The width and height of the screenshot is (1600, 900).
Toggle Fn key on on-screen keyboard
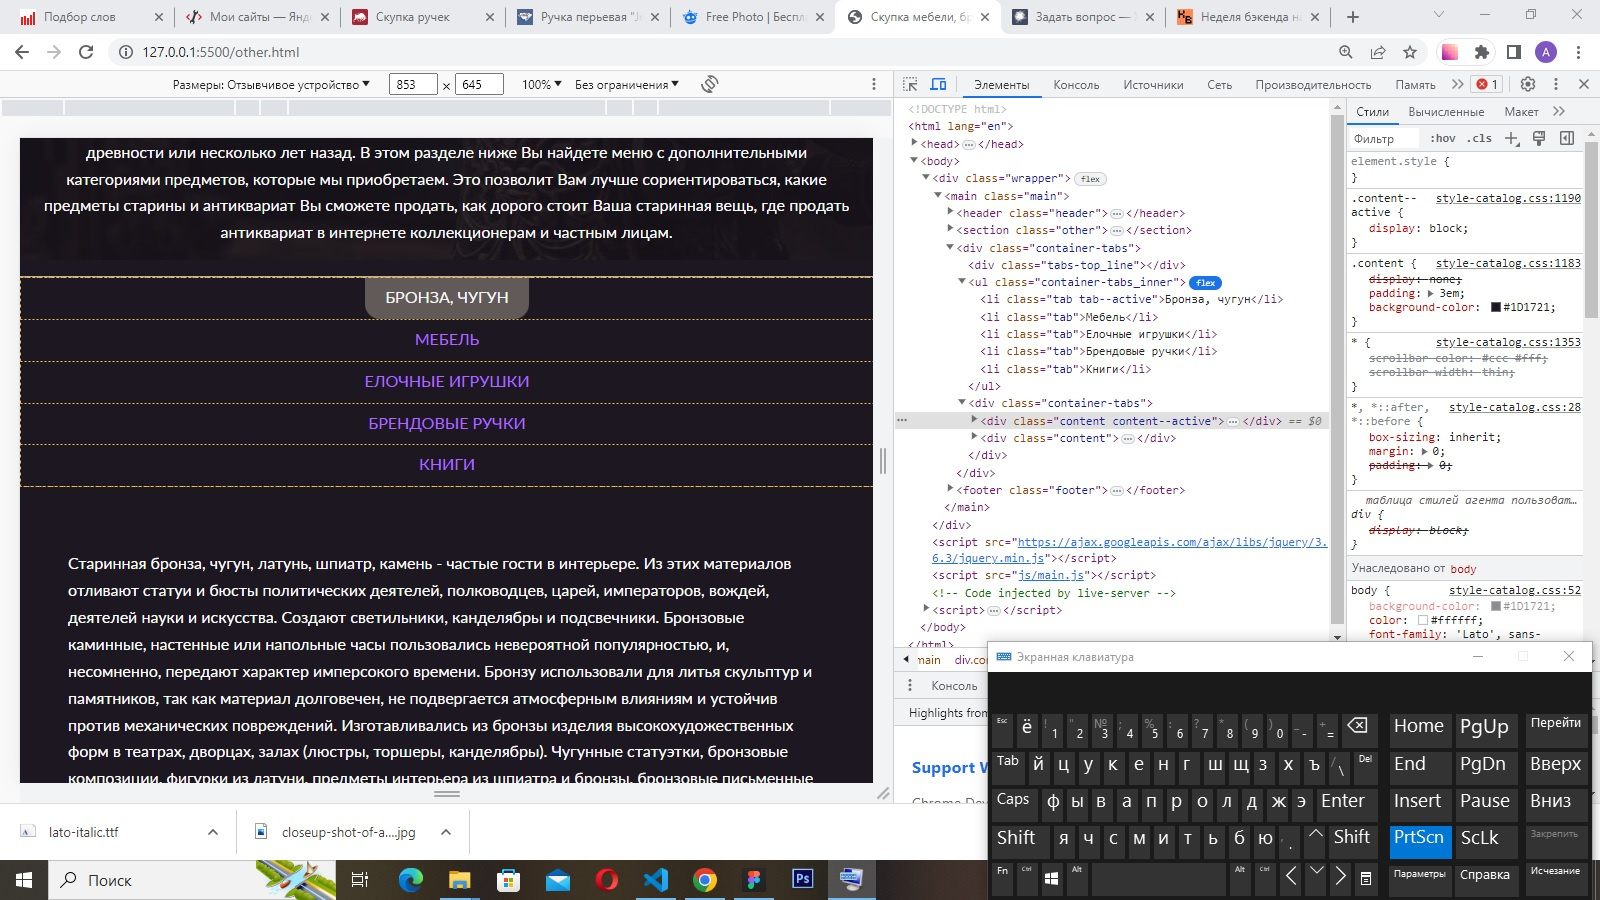(1003, 877)
